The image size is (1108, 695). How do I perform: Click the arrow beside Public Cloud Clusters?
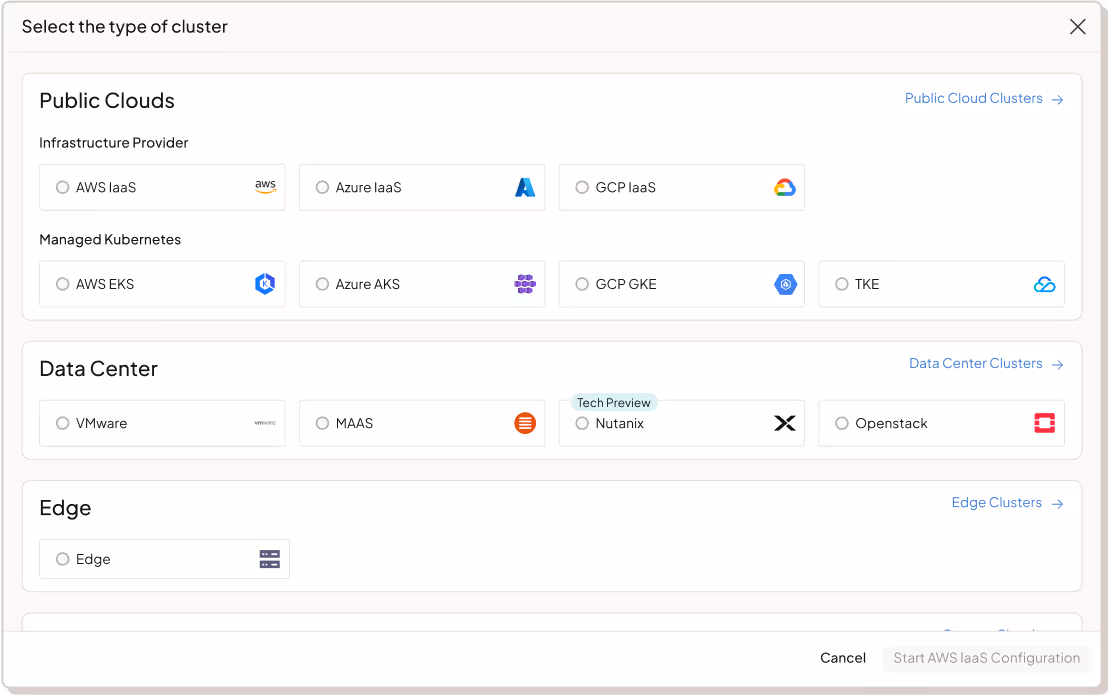pos(1057,100)
